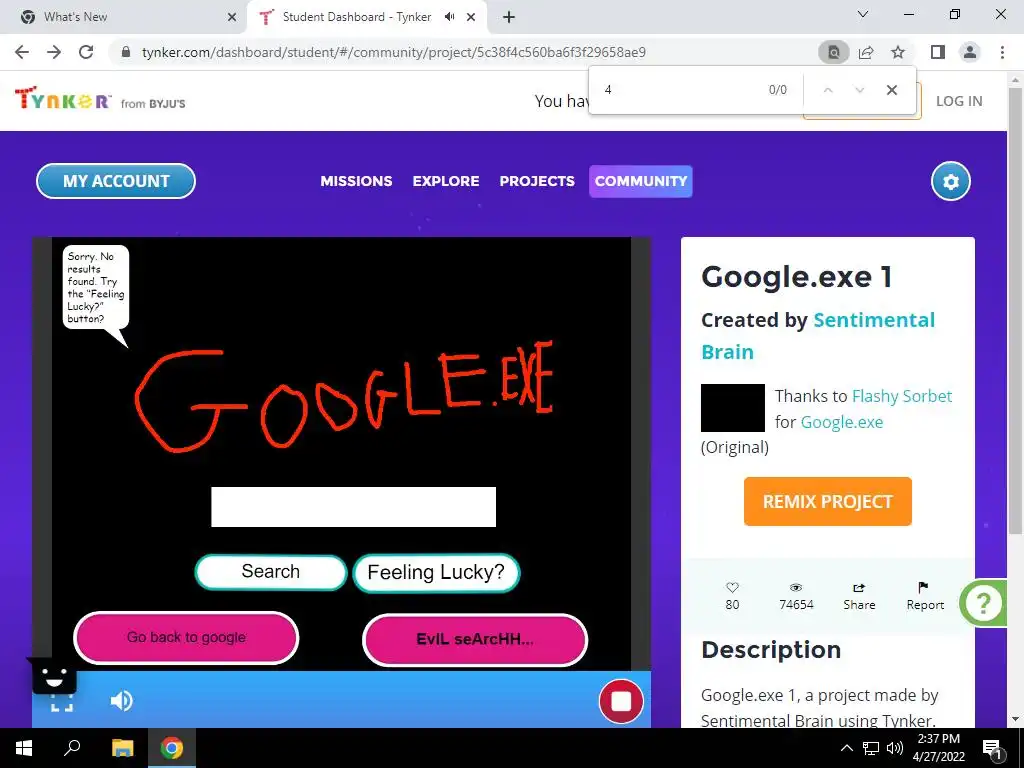Click the eye views icon
The width and height of the screenshot is (1024, 768).
point(795,587)
